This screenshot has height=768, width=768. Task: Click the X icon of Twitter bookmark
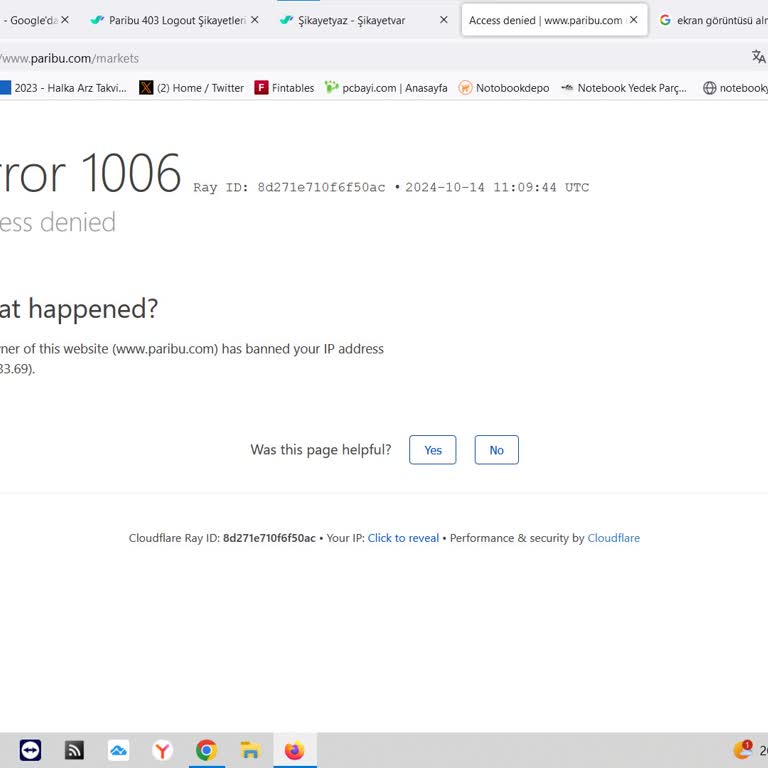point(146,88)
